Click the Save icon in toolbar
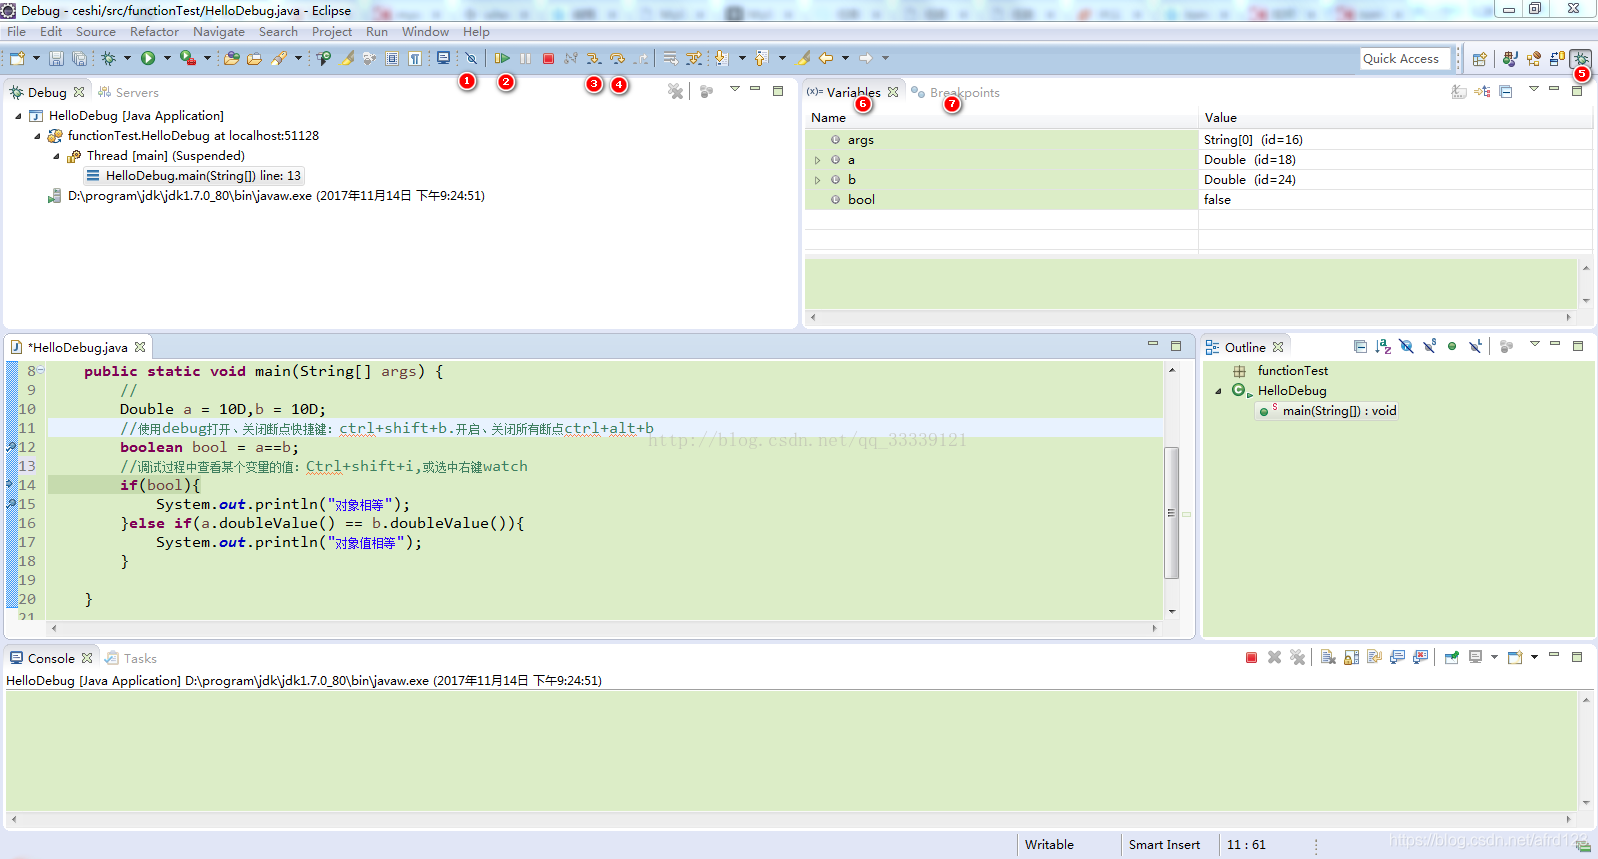The image size is (1598, 859). tap(56, 59)
